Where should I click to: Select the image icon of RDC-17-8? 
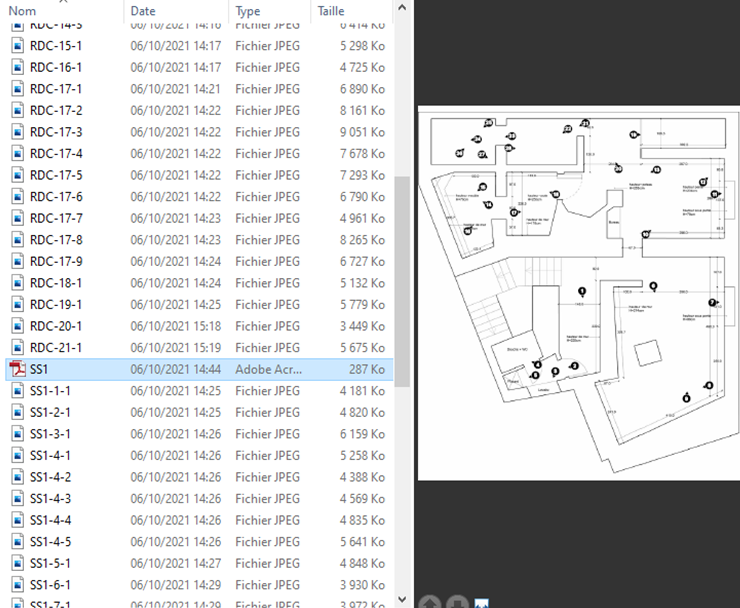point(17,240)
